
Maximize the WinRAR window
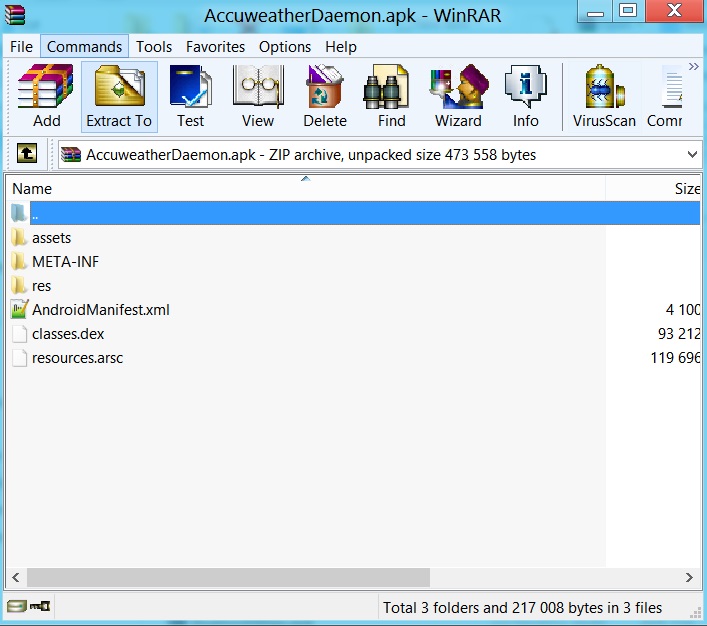628,12
